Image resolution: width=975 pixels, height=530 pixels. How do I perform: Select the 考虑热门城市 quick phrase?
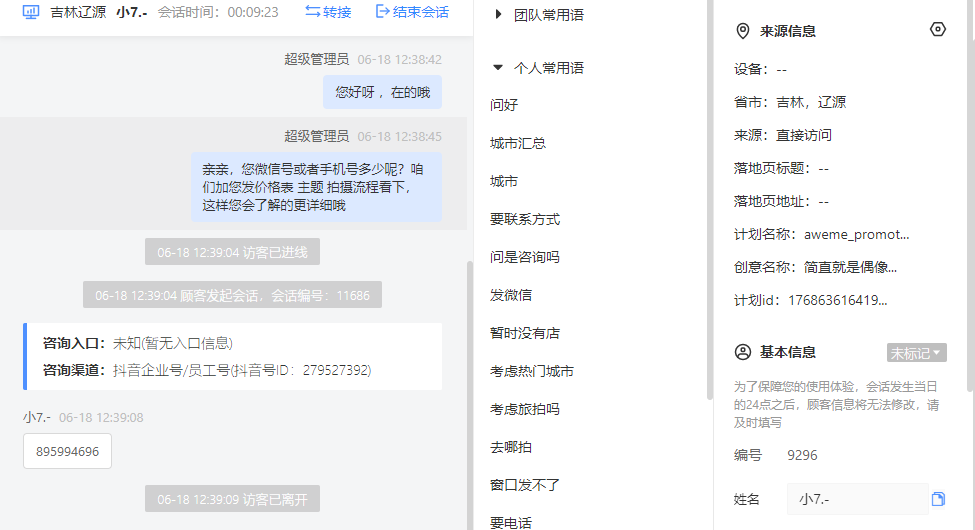click(x=532, y=371)
